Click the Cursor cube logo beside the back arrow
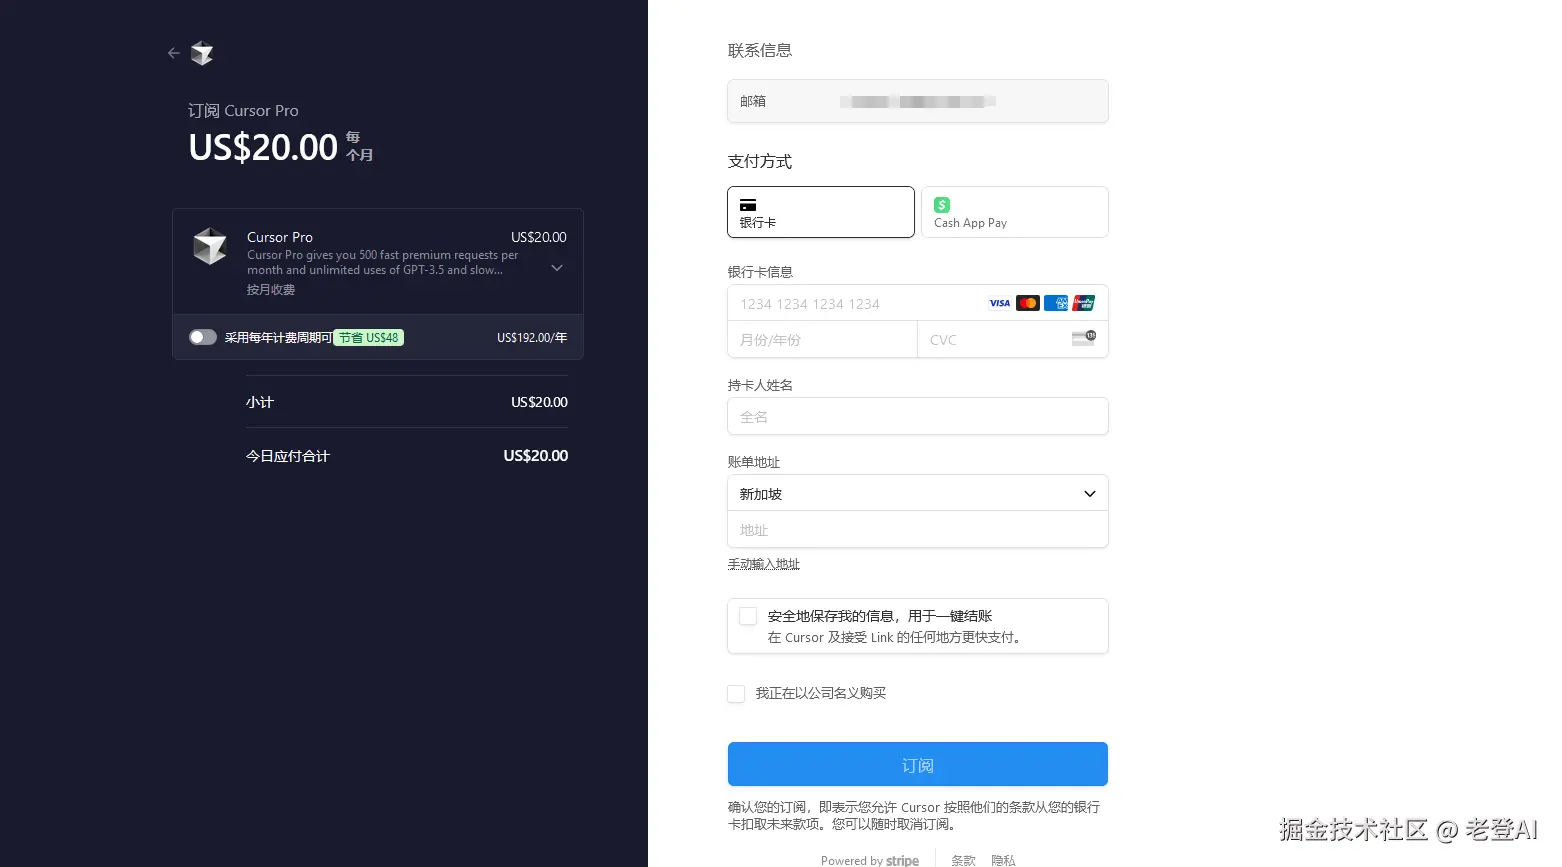 (202, 53)
